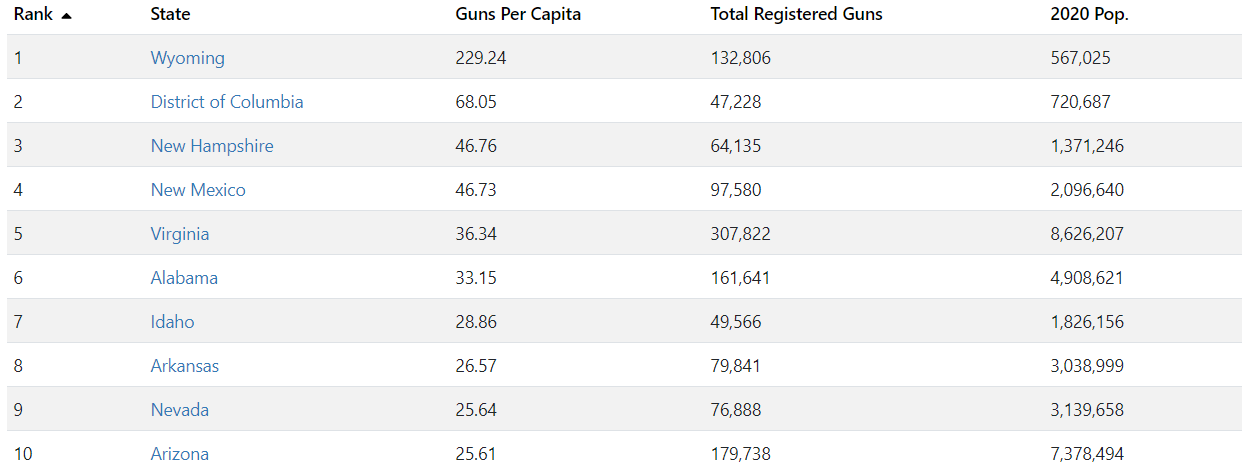Click the Rank sort arrow icon
This screenshot has height=474, width=1247.
66,16
